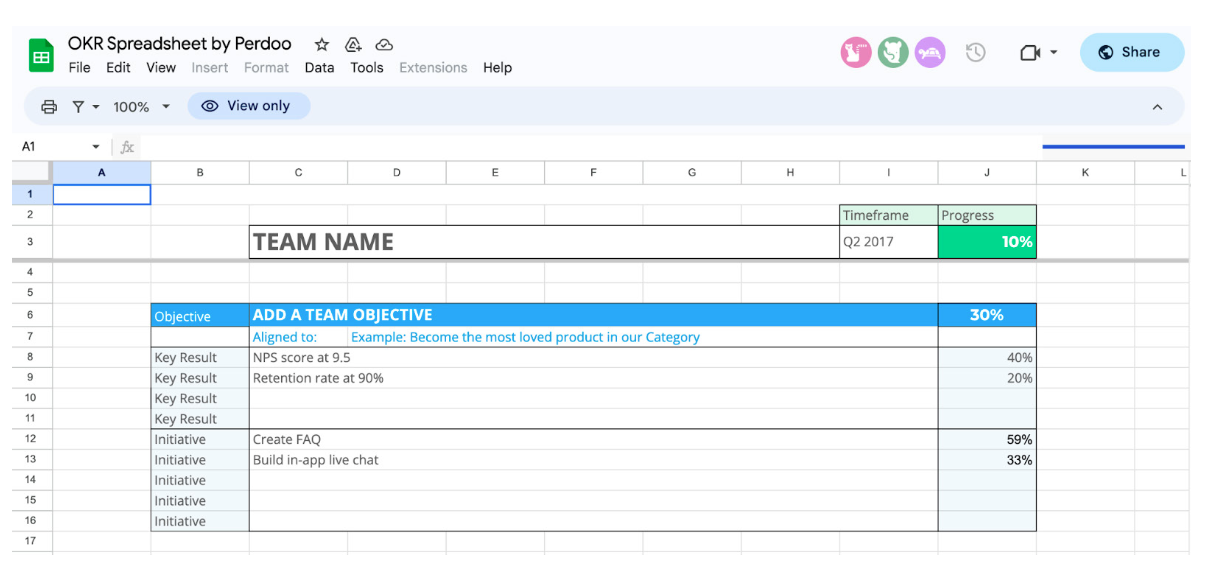Select column A header
The width and height of the screenshot is (1214, 573).
coord(101,173)
